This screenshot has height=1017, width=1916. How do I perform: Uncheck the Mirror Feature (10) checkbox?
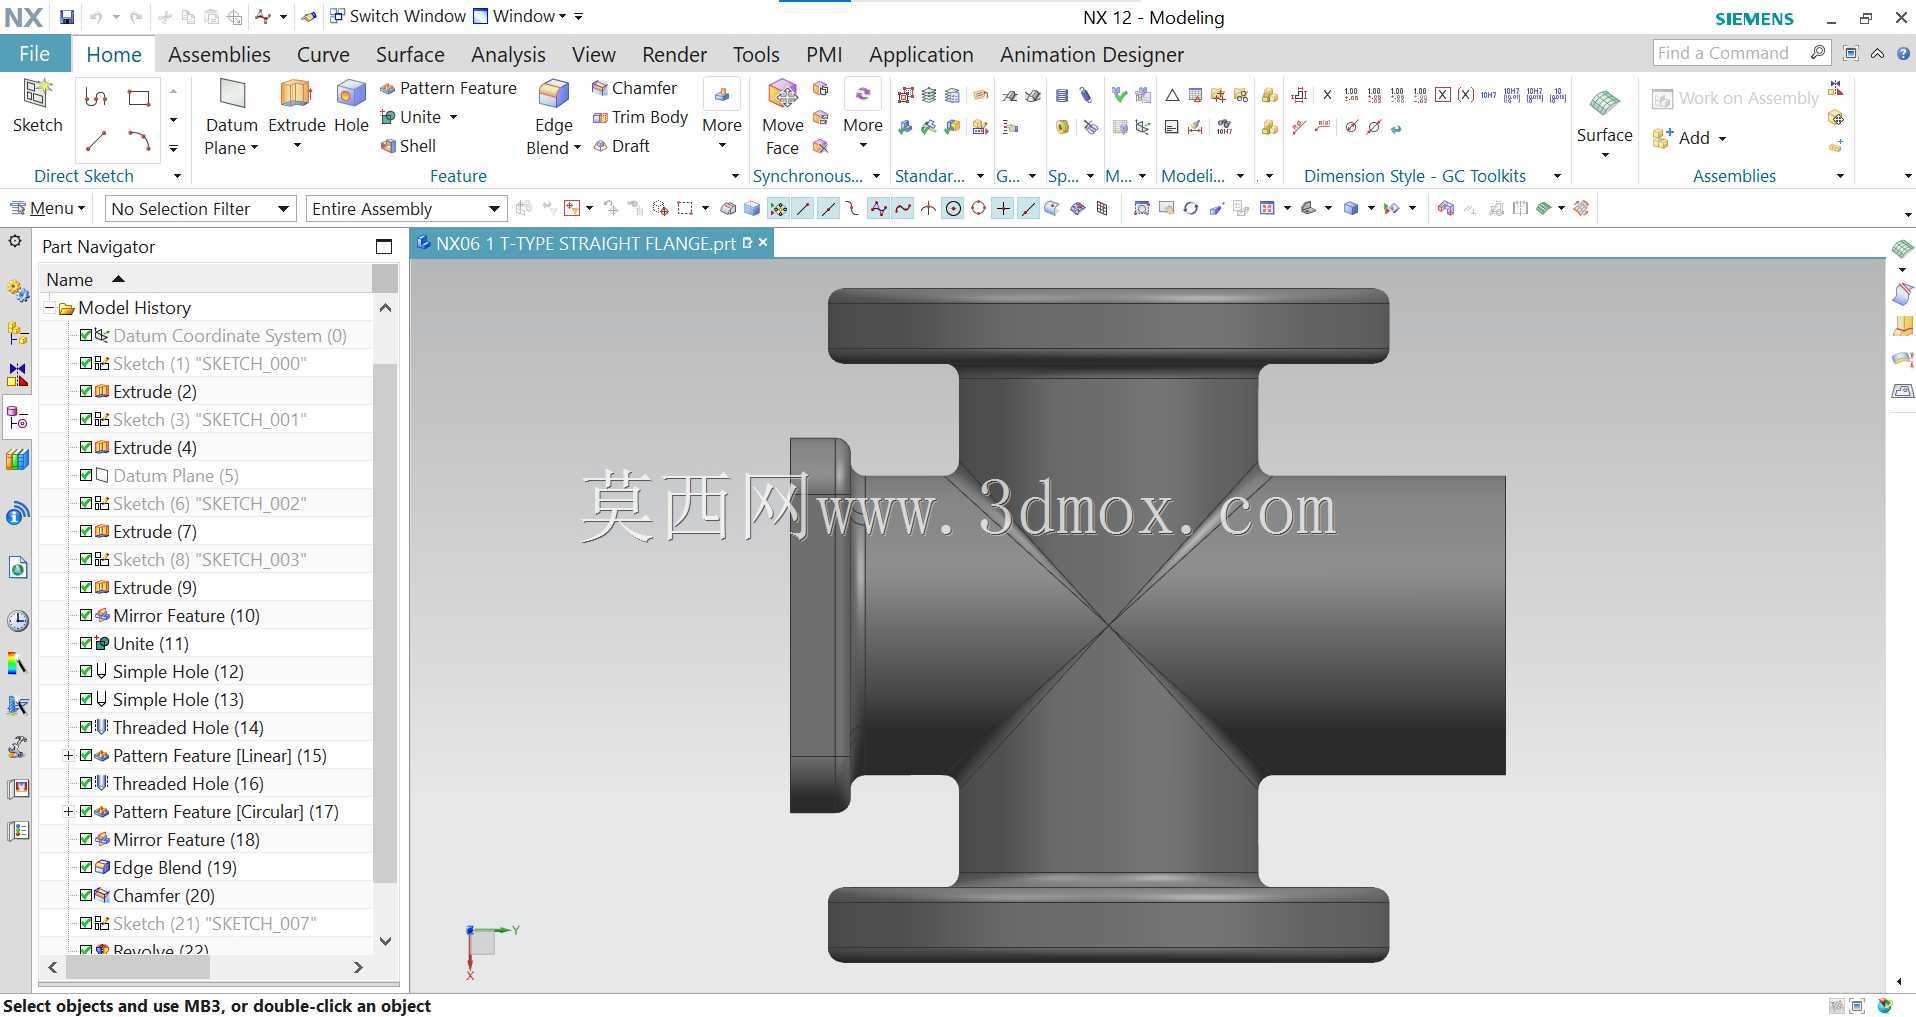[x=86, y=615]
